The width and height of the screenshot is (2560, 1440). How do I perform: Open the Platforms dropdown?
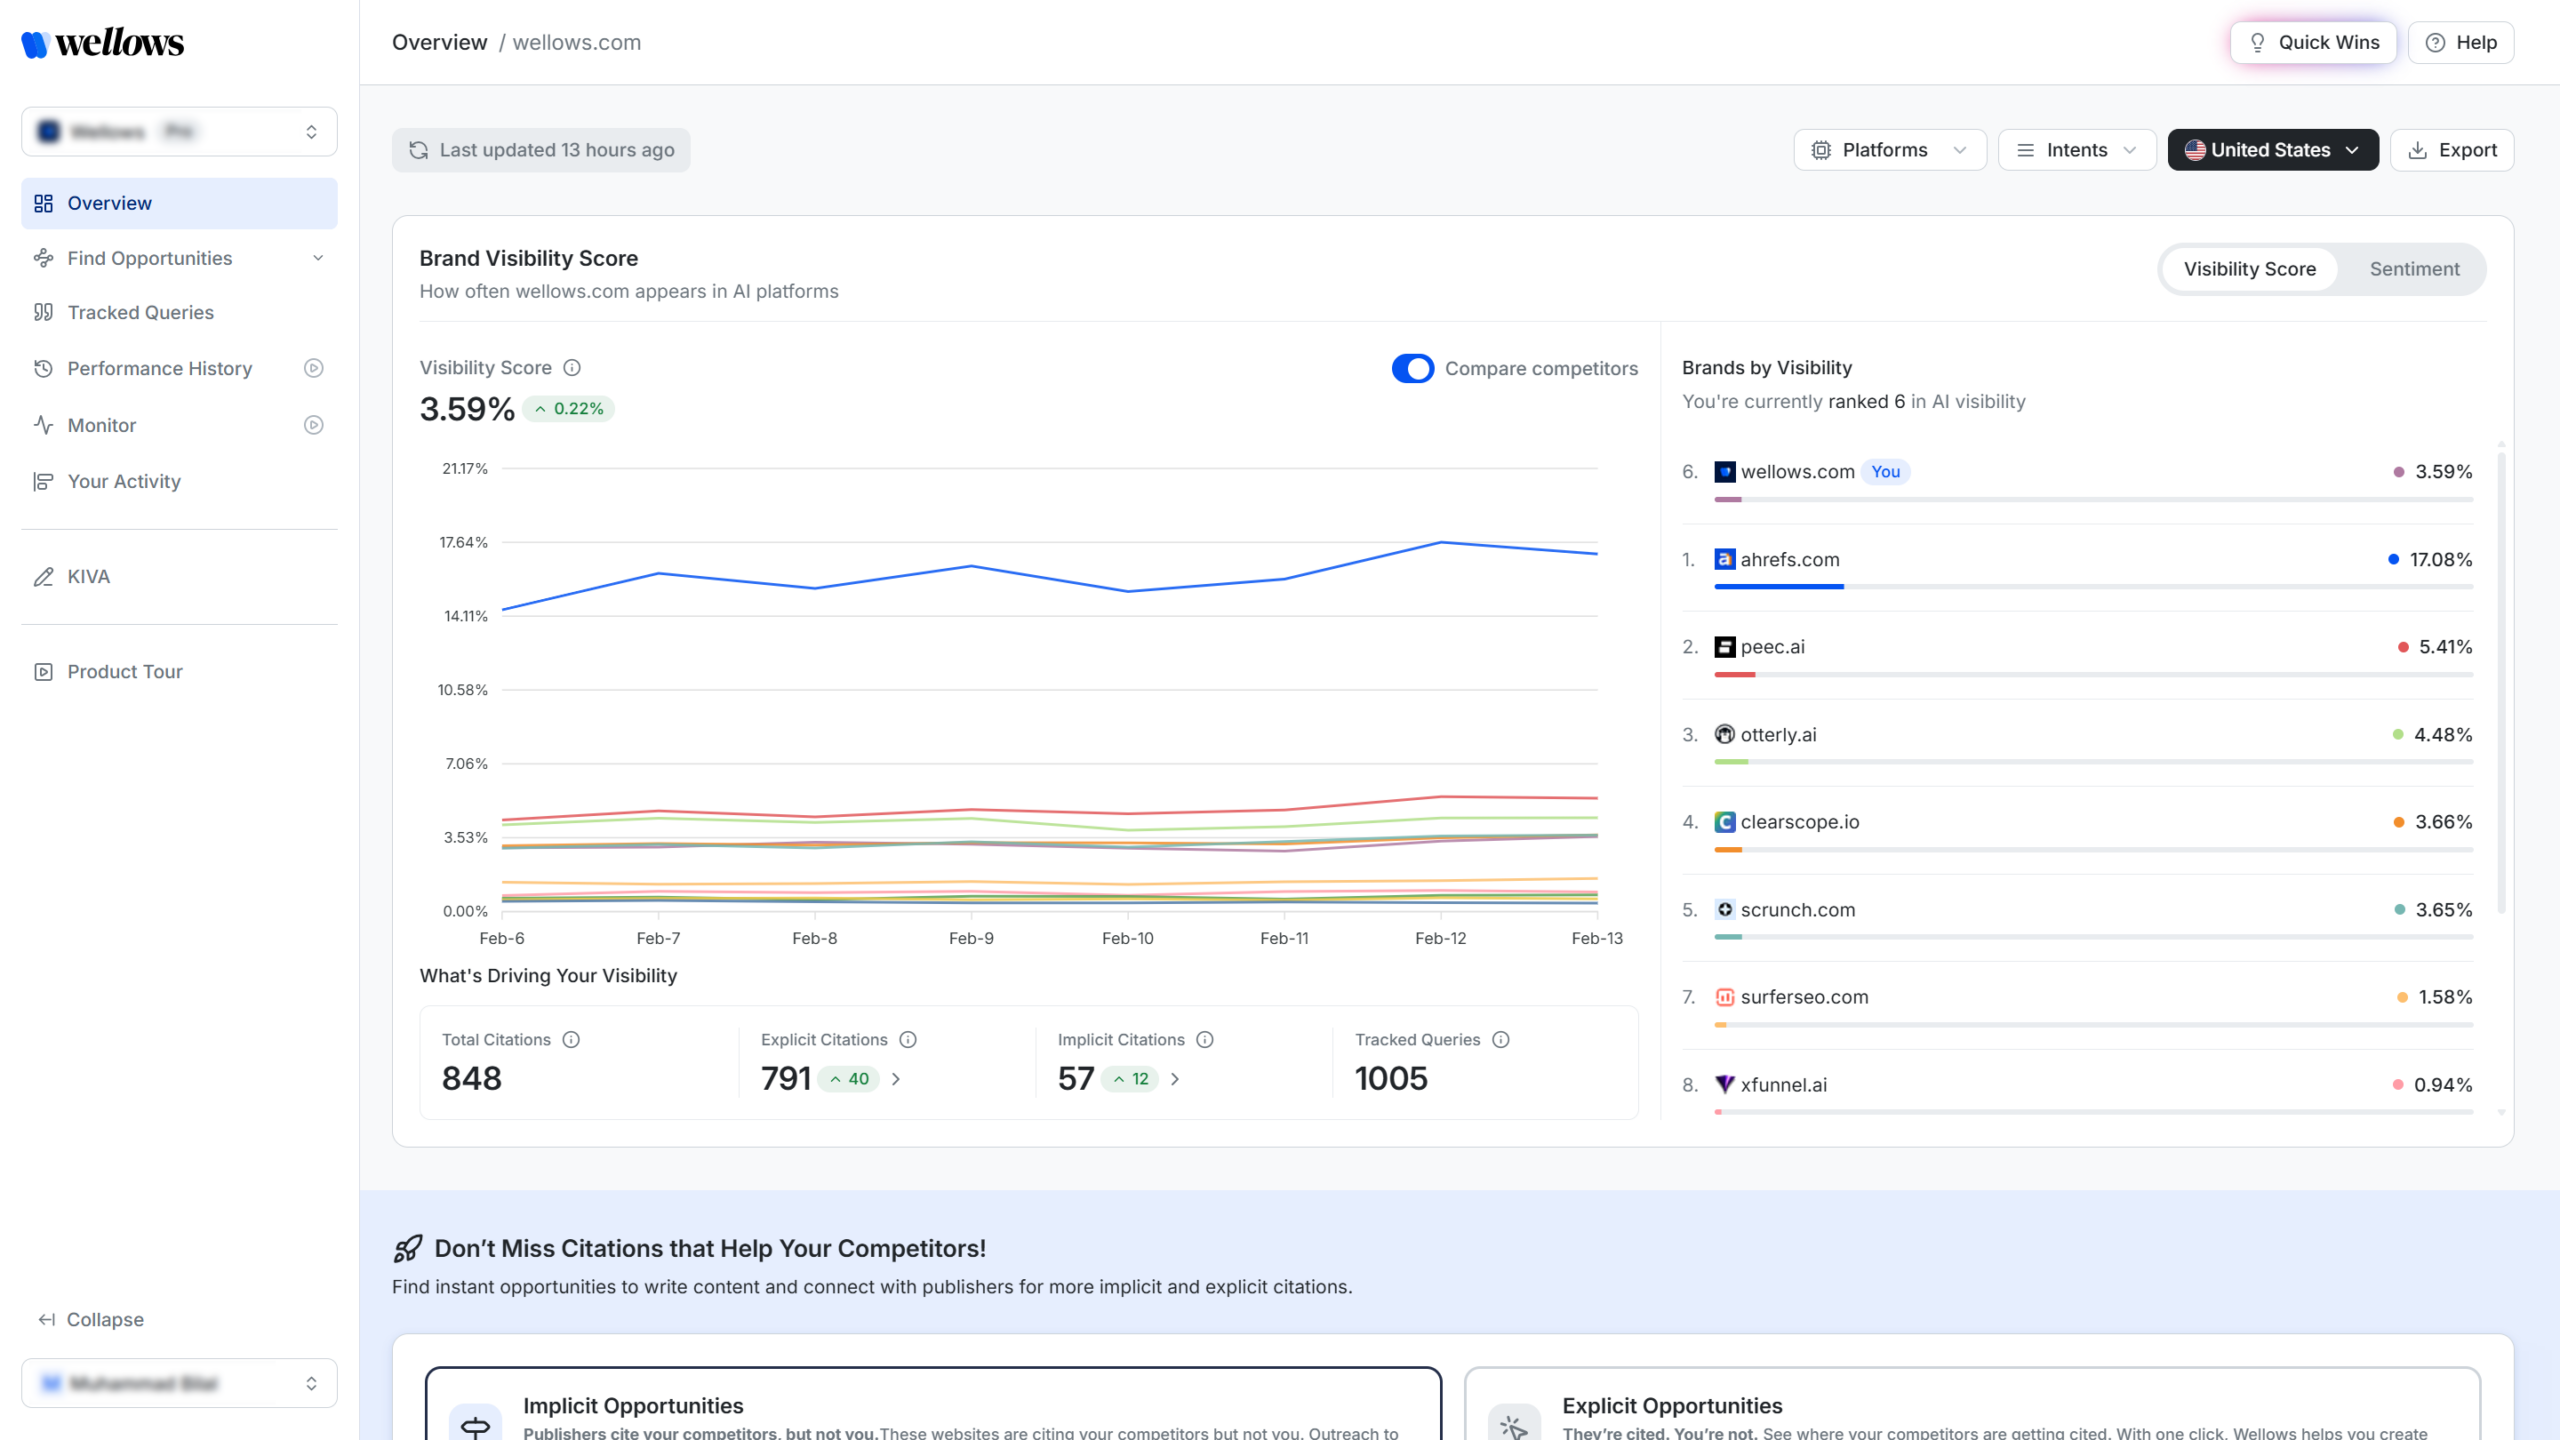(1888, 149)
